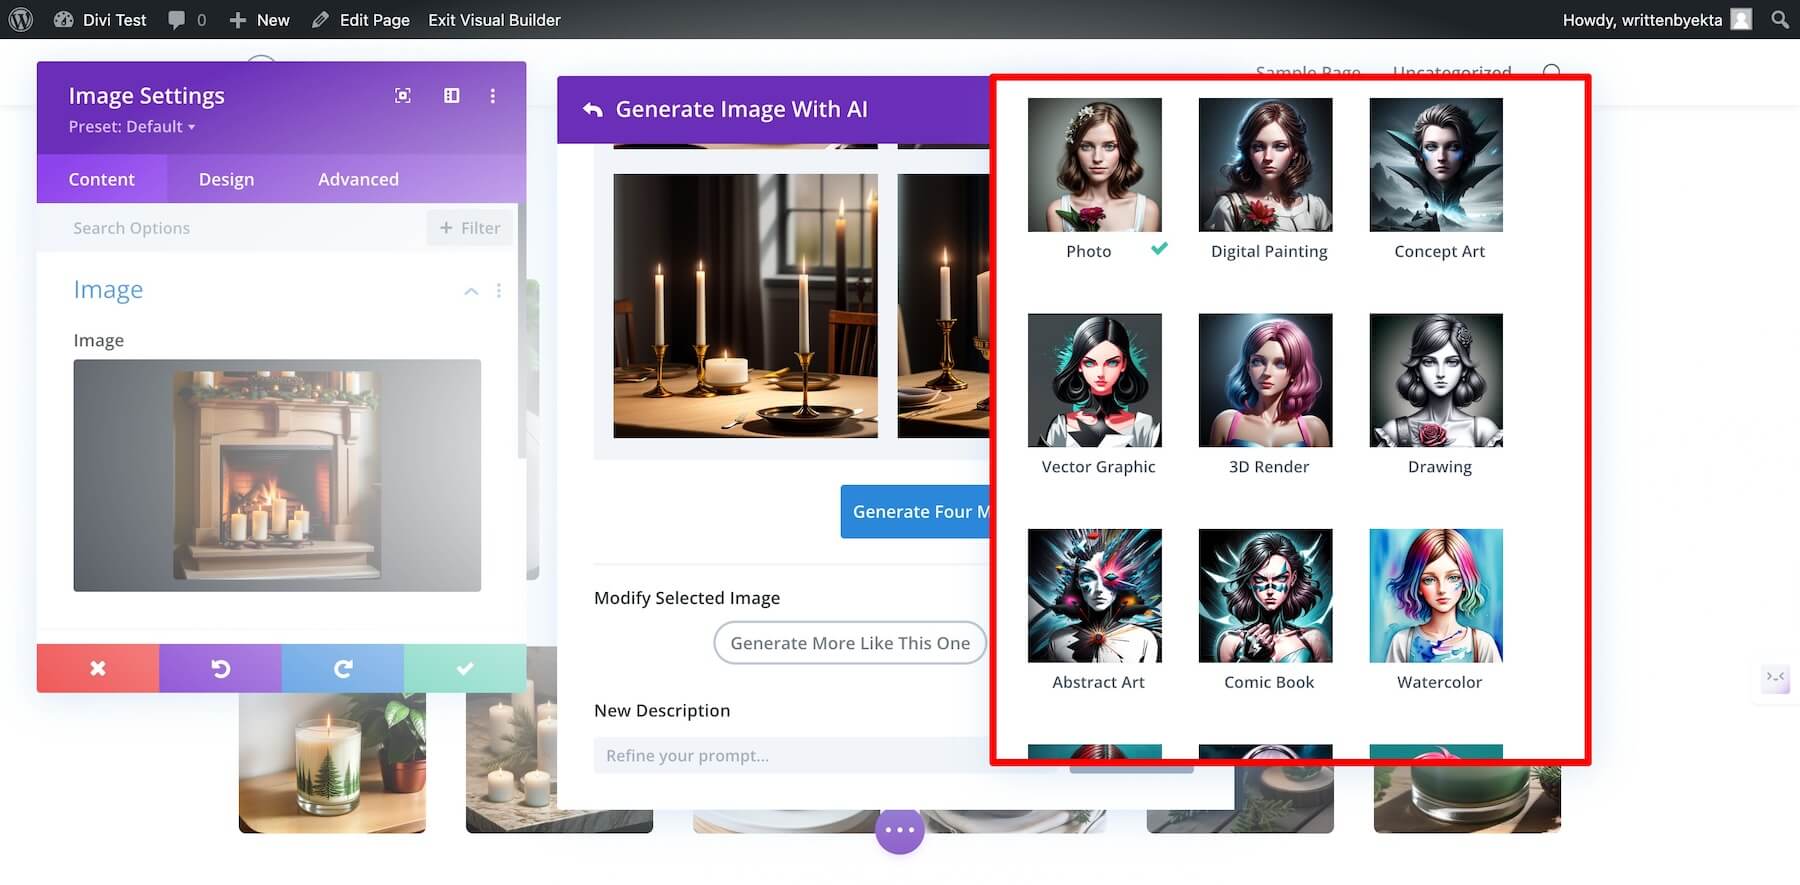The width and height of the screenshot is (1800, 885).
Task: Switch to the Content tab
Action: point(101,179)
